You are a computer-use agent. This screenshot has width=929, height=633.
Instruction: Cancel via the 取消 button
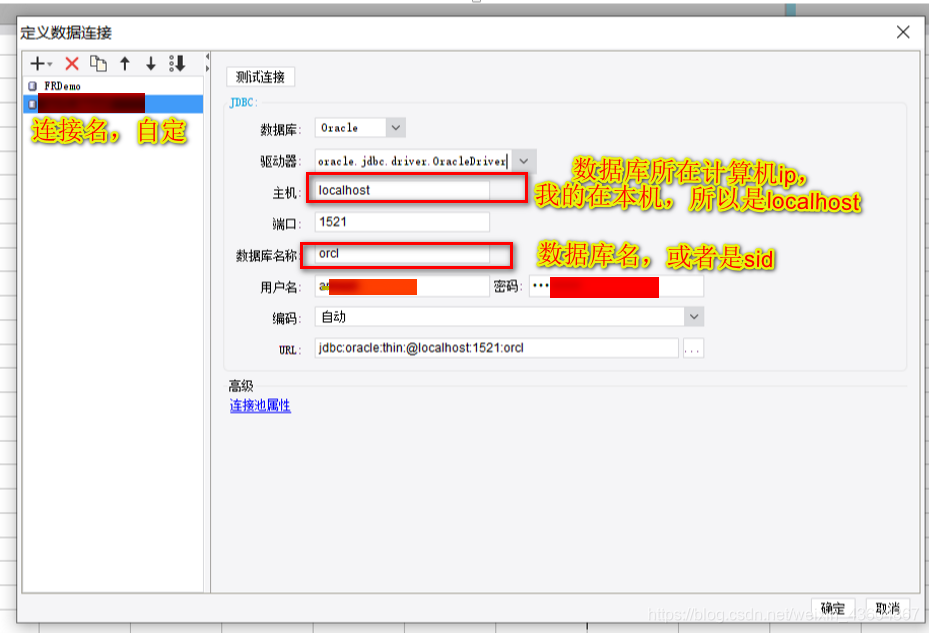[x=888, y=608]
